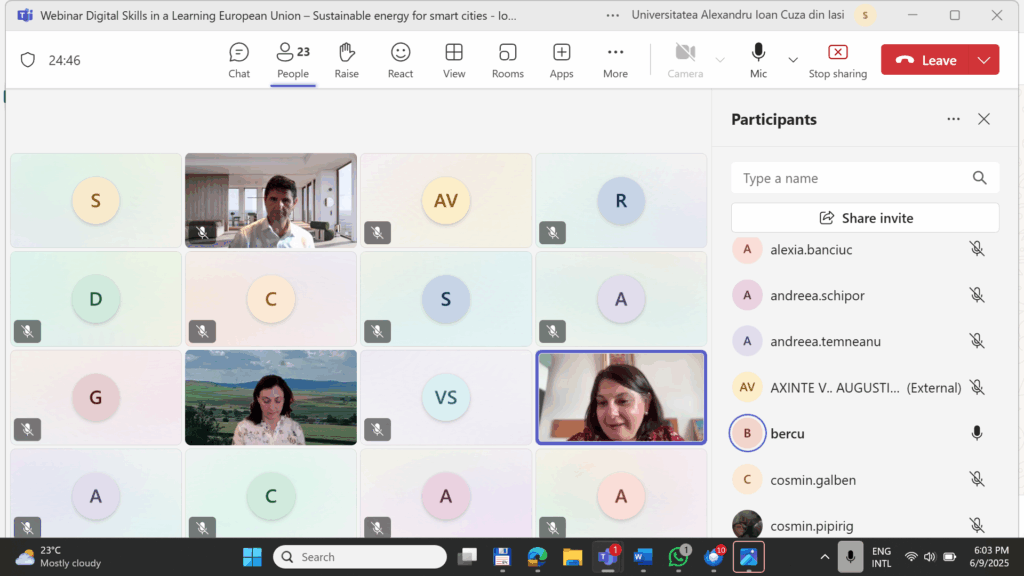The image size is (1024, 576).
Task: Open the Apps menu
Action: pos(561,60)
